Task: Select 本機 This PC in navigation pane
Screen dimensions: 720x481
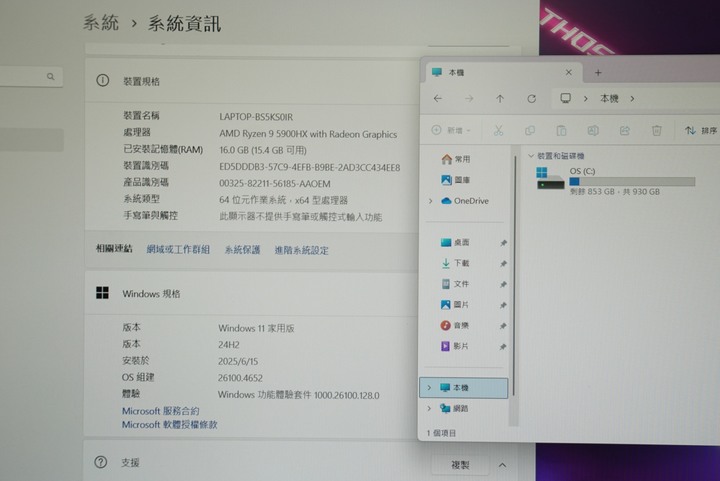Action: [x=464, y=388]
